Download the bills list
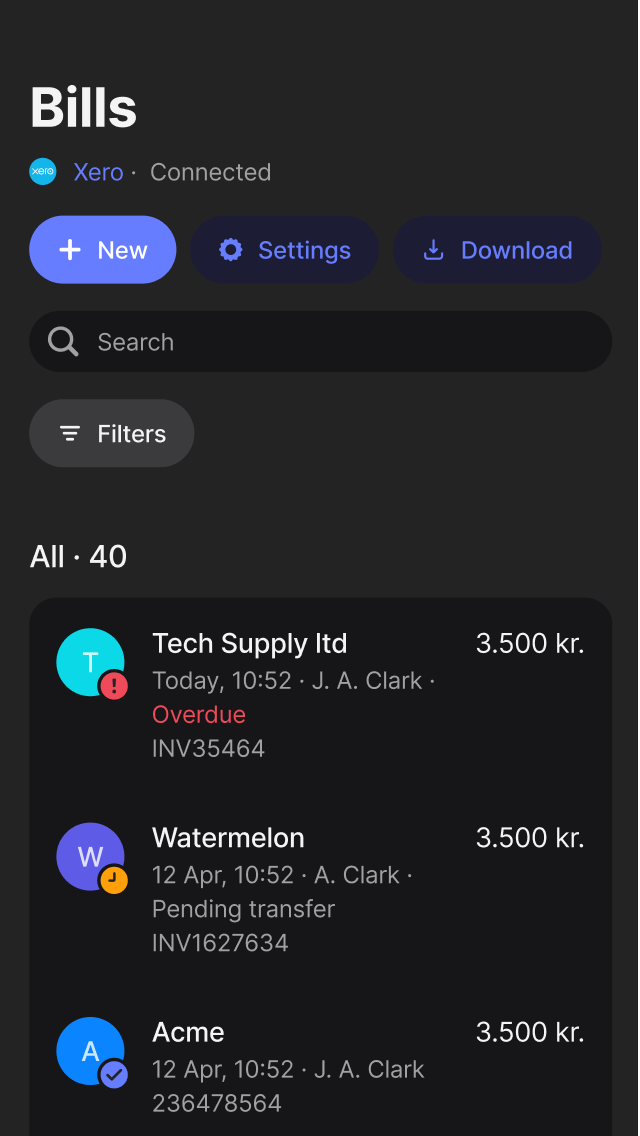 click(x=497, y=250)
